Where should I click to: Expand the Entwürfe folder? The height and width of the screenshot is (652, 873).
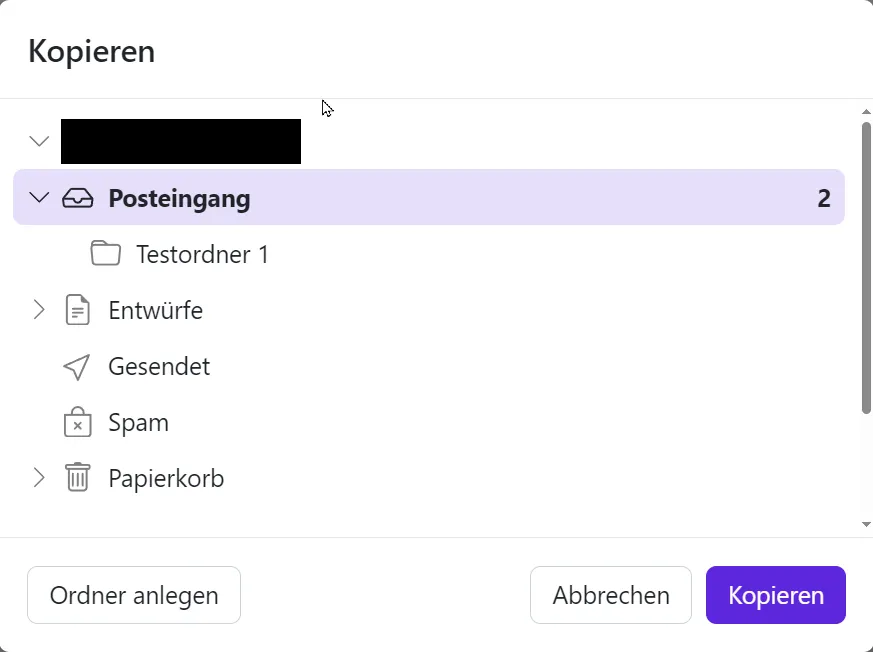coord(38,310)
